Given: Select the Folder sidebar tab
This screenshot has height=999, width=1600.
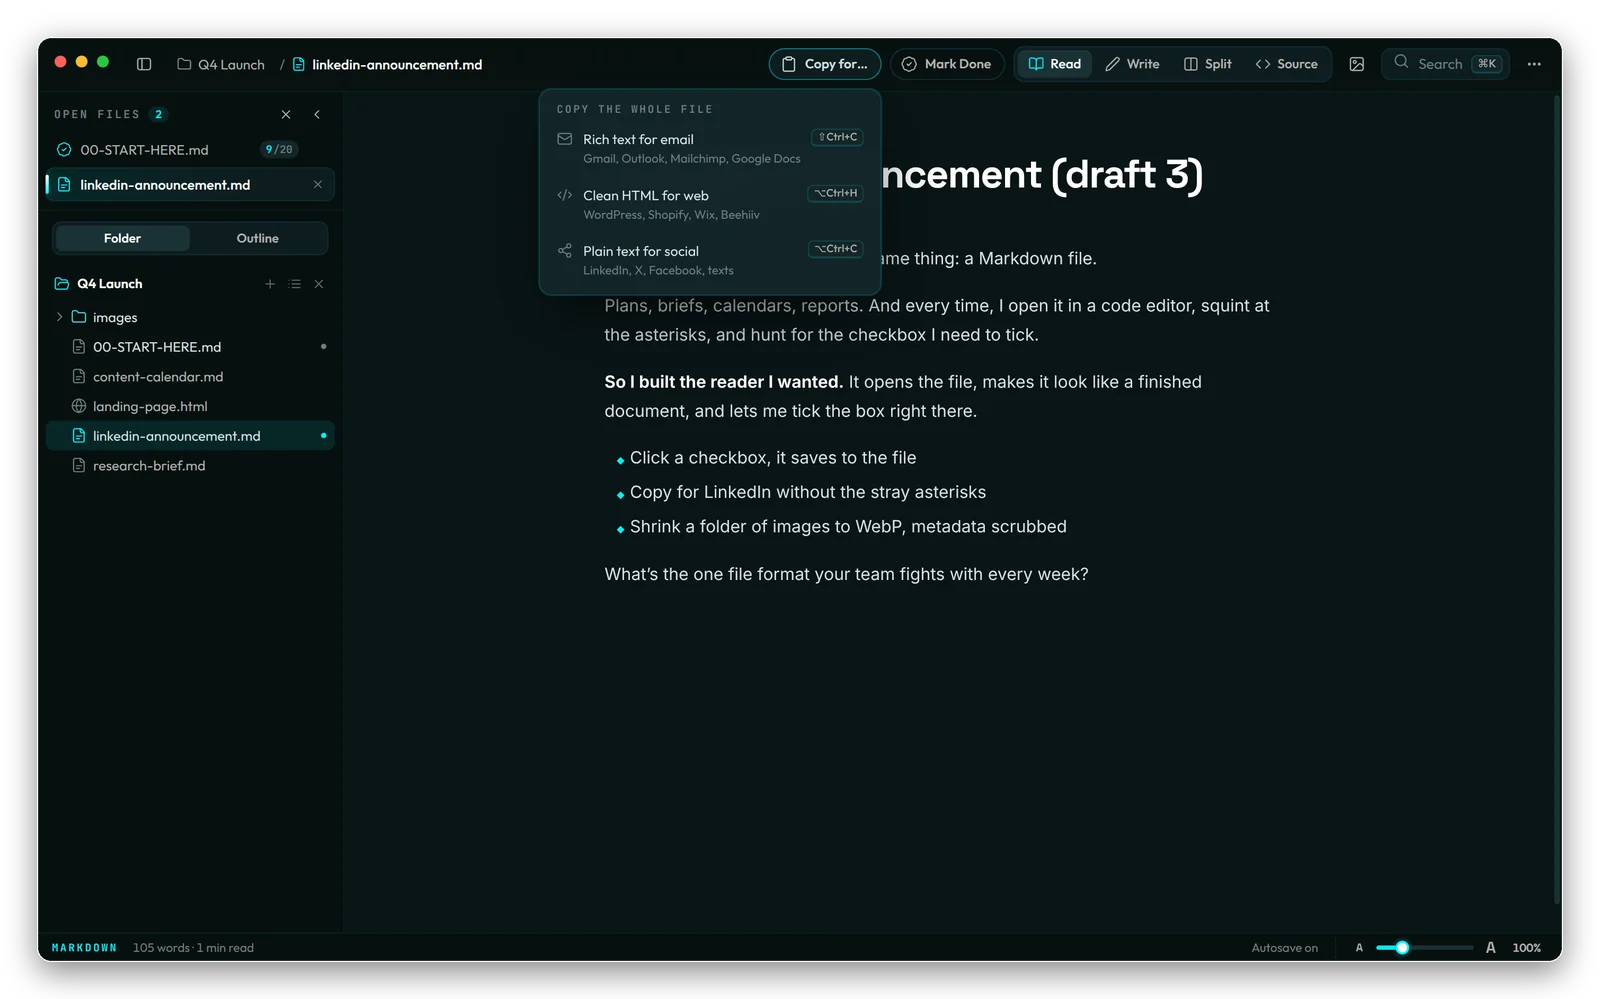Looking at the screenshot, I should 122,238.
